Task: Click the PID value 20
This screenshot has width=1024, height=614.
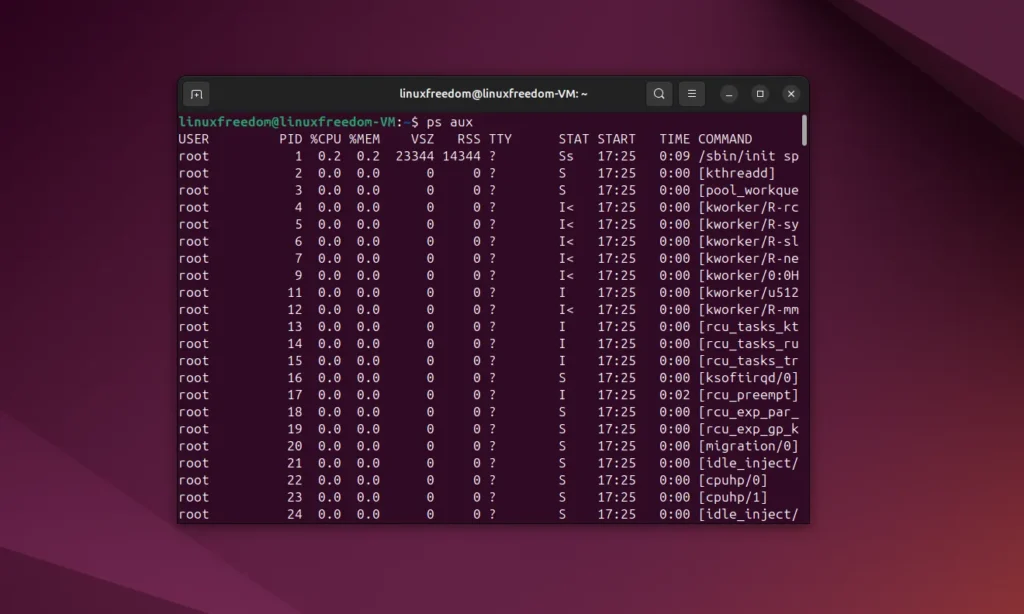Action: coord(295,446)
